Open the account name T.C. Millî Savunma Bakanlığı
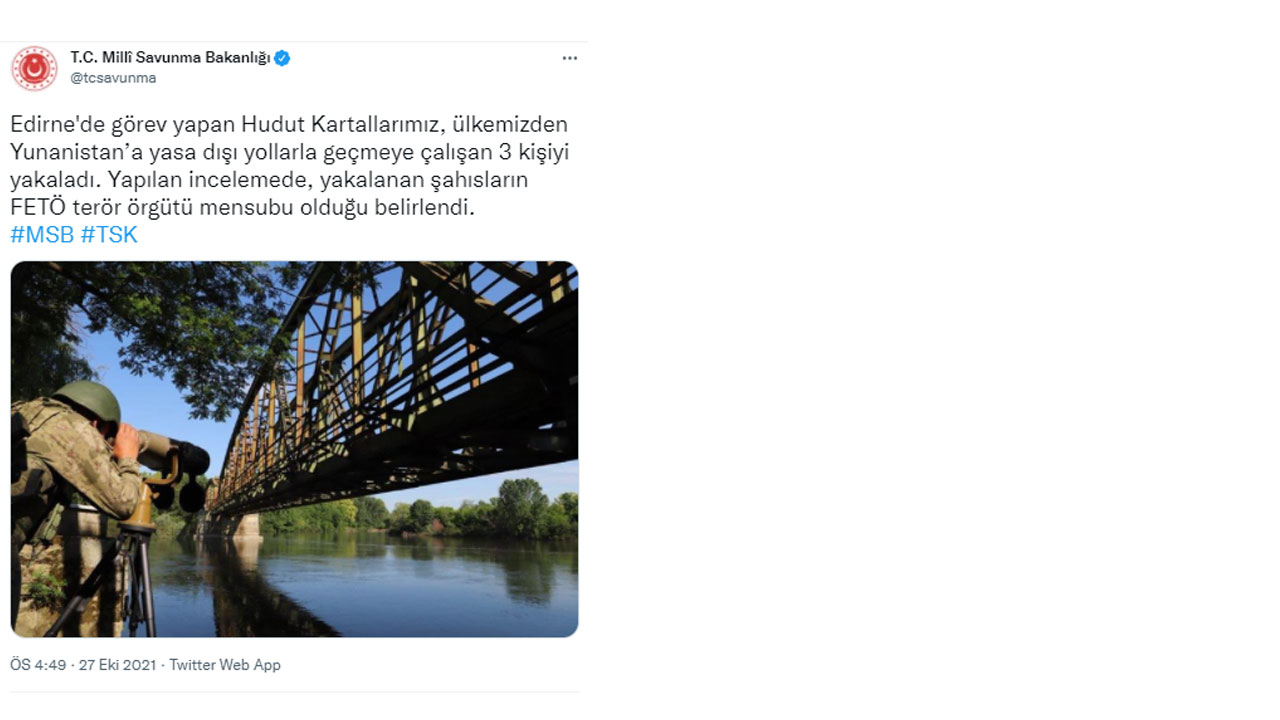The image size is (1280, 720). click(170, 57)
